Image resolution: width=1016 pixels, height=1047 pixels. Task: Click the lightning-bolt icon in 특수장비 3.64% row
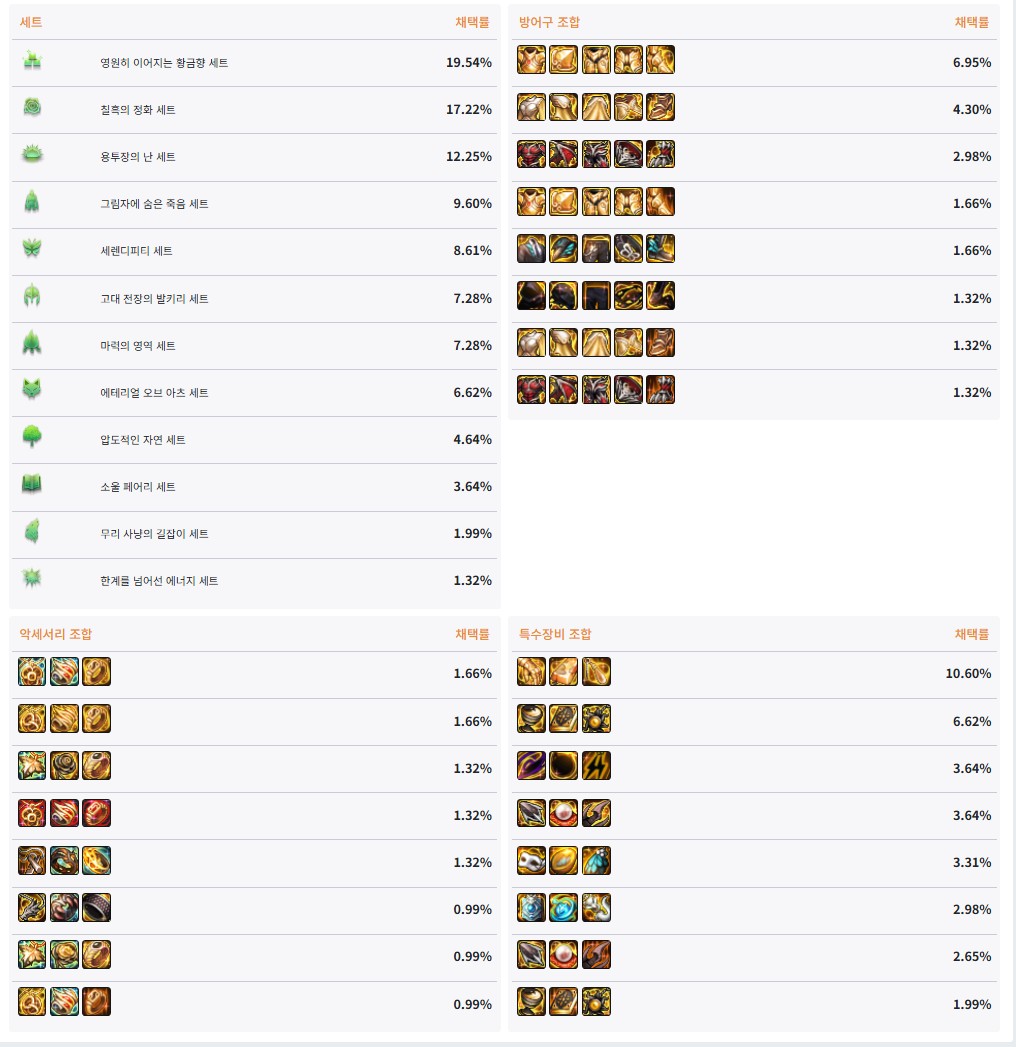(x=596, y=766)
